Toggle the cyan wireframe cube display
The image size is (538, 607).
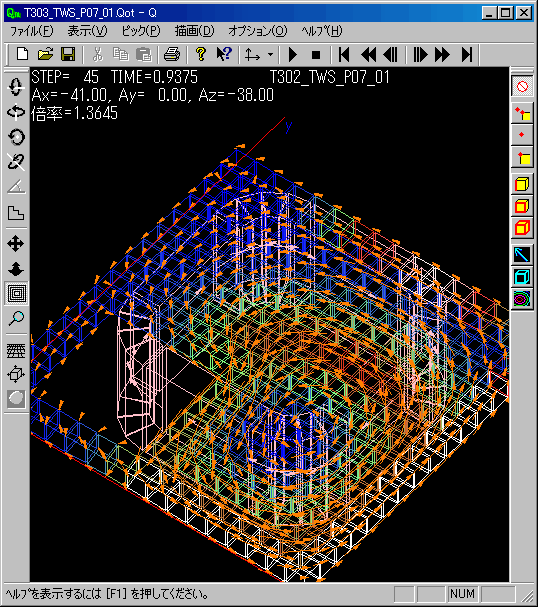[x=522, y=277]
